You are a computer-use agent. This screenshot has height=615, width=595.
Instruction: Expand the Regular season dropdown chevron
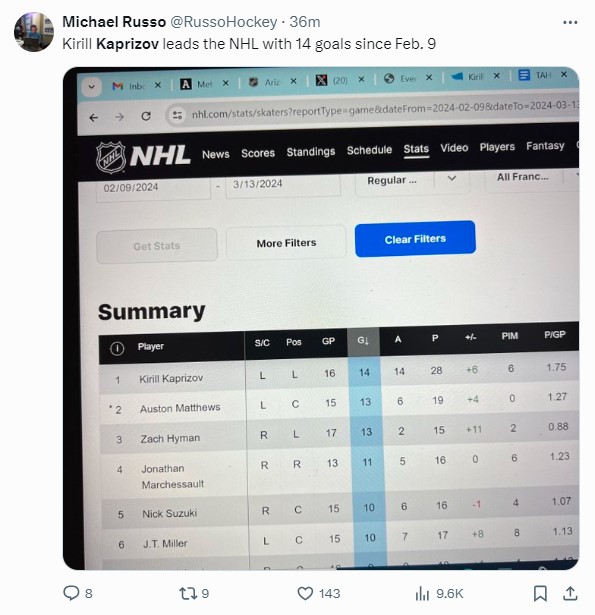tap(452, 178)
